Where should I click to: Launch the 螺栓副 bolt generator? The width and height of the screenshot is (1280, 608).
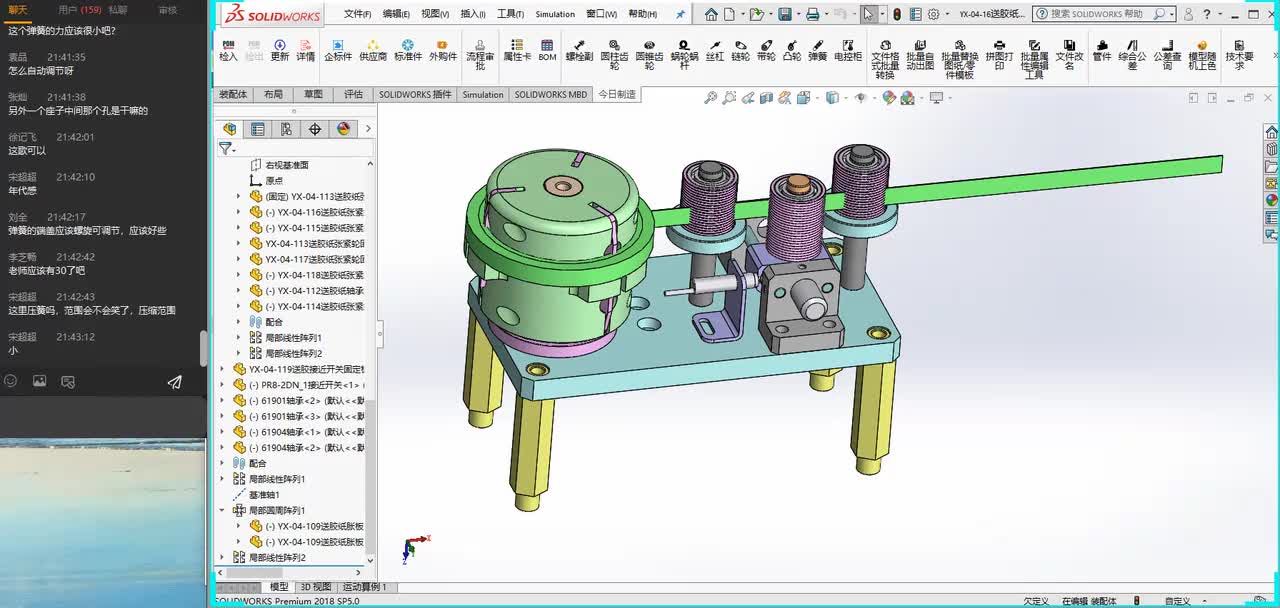(x=579, y=51)
